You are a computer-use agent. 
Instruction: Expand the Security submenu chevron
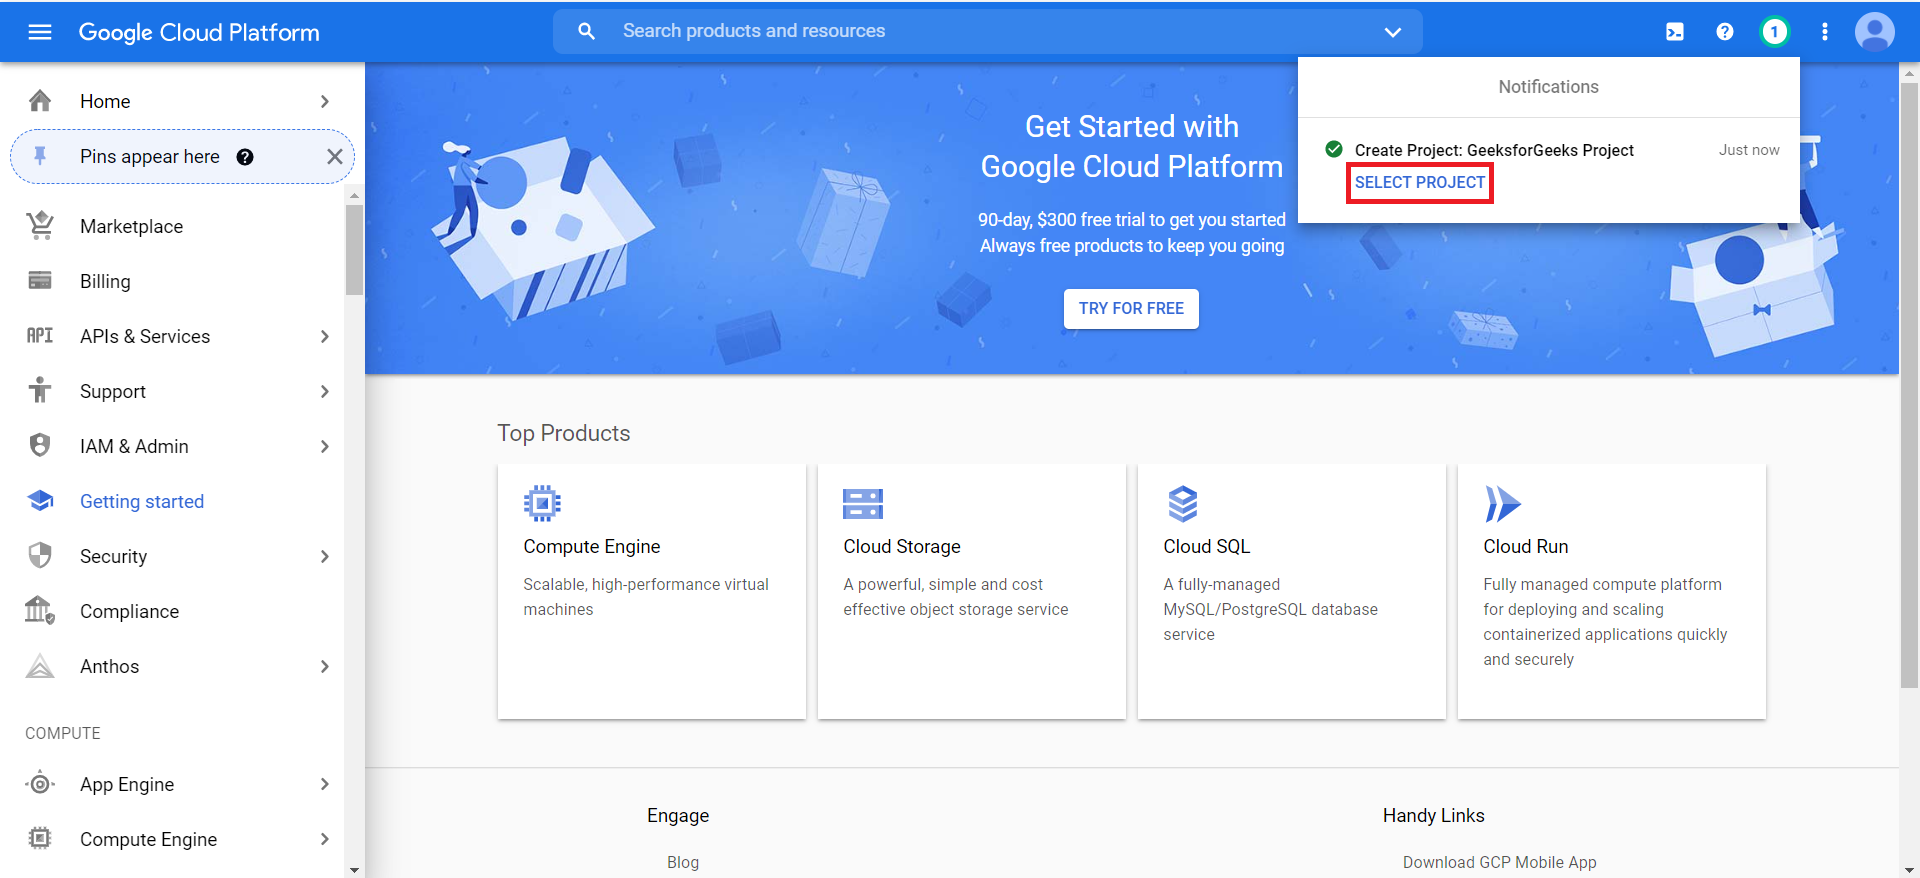pos(325,556)
